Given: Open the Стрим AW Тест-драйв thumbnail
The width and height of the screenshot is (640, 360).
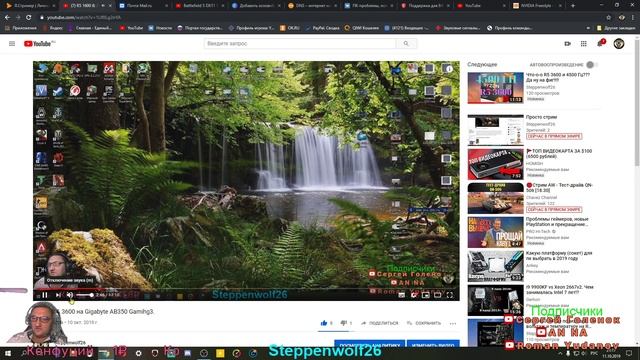Looking at the screenshot, I should (496, 198).
